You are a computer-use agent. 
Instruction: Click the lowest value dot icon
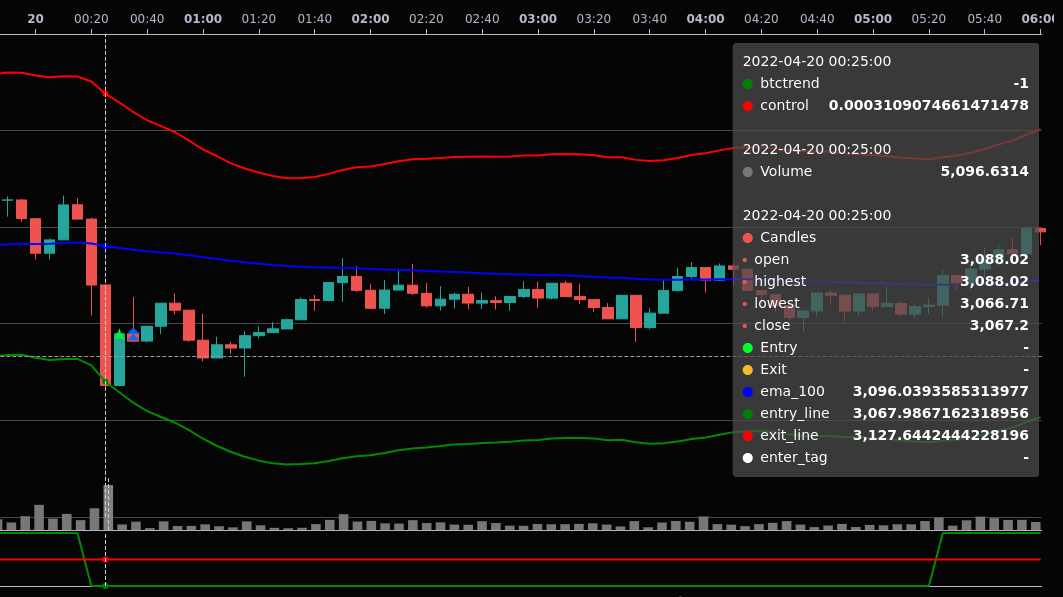pyautogui.click(x=747, y=303)
